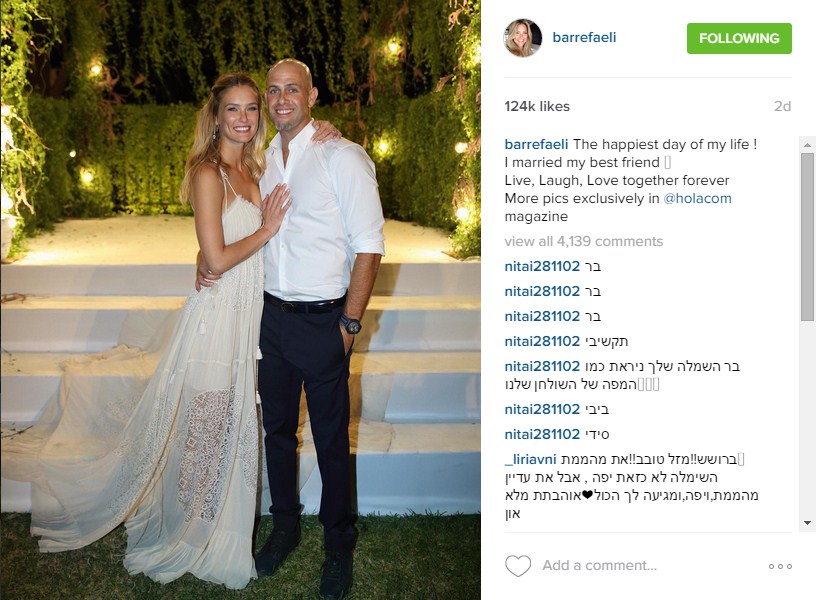Screen dimensions: 816x600
Task: Open the @holacom mention link
Action: (697, 198)
